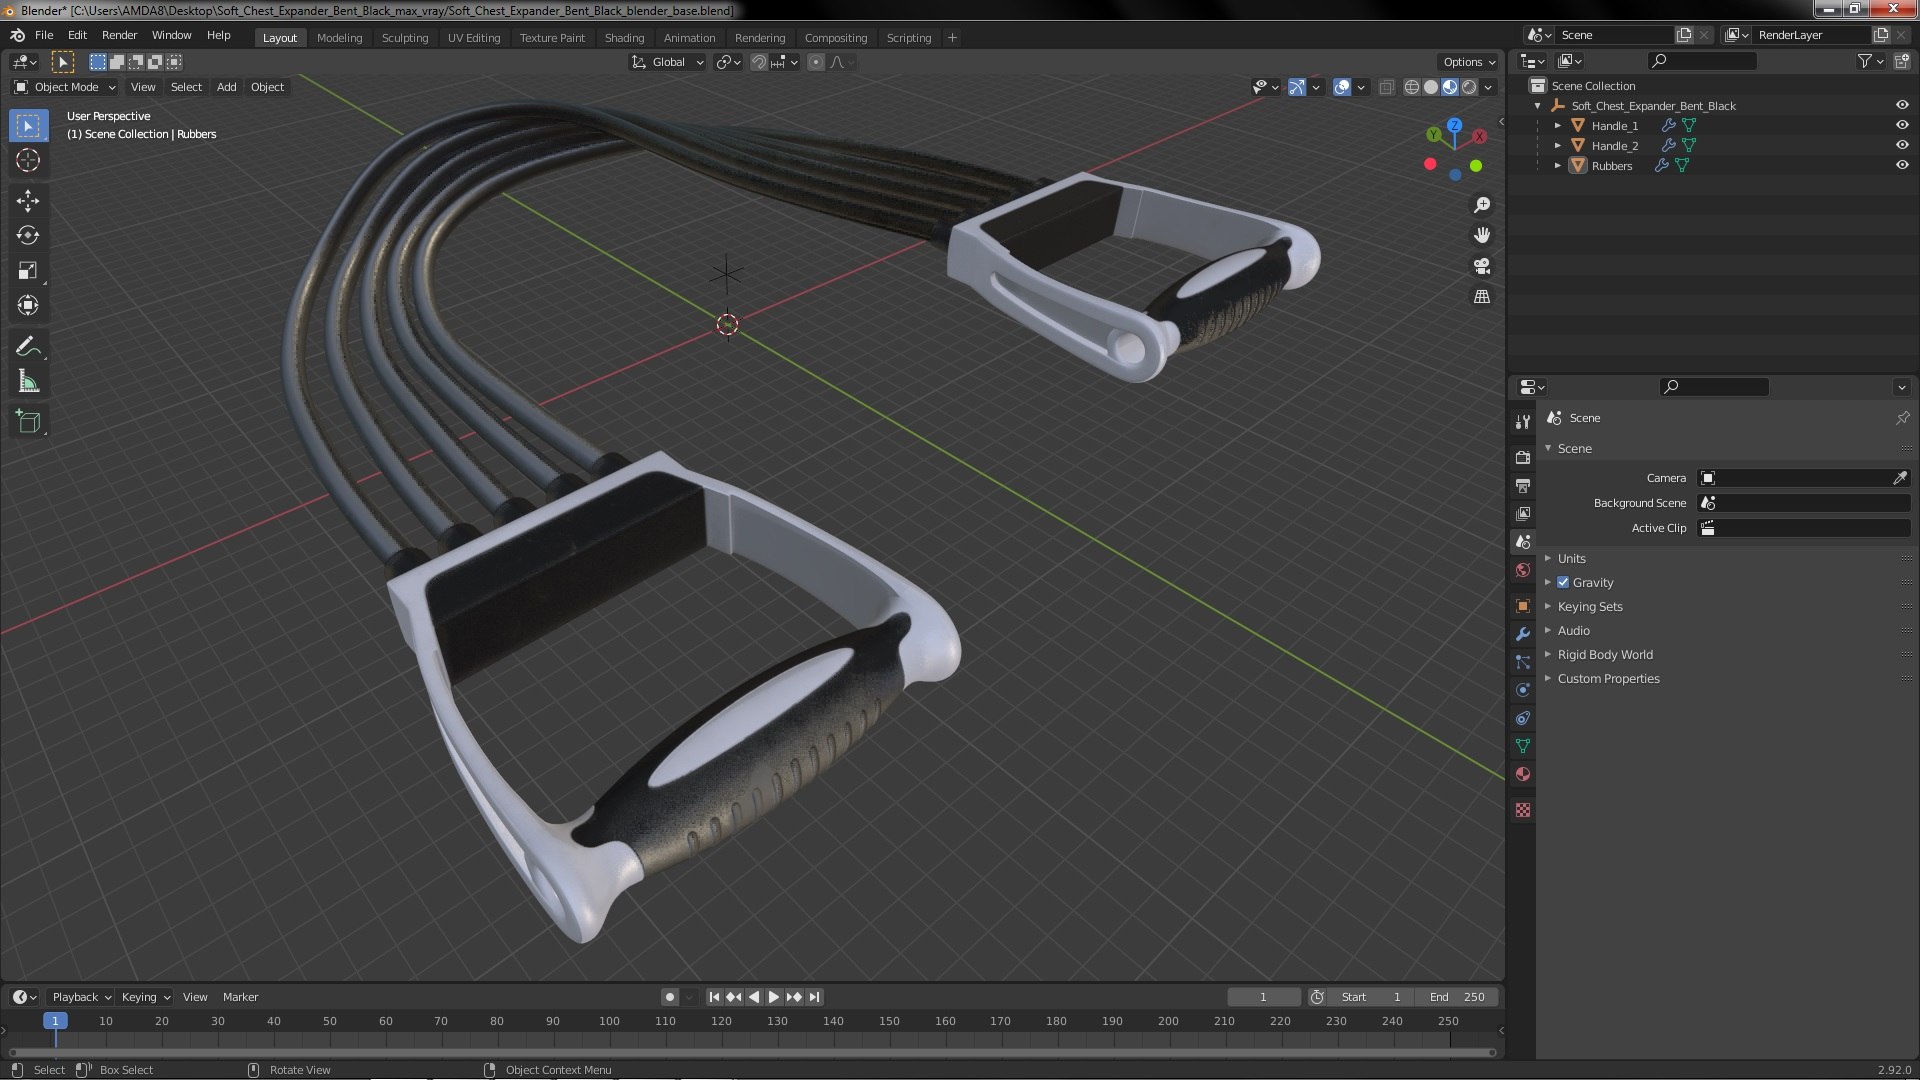Choose the Add Cube tool

[28, 421]
